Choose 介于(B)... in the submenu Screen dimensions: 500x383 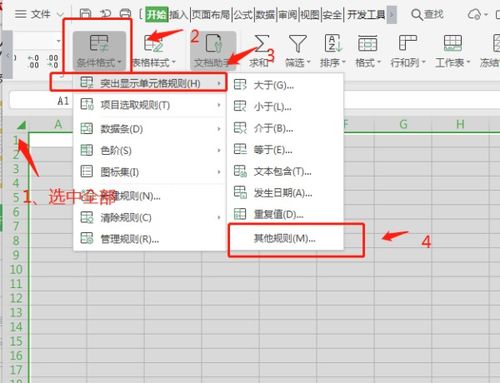(285, 128)
